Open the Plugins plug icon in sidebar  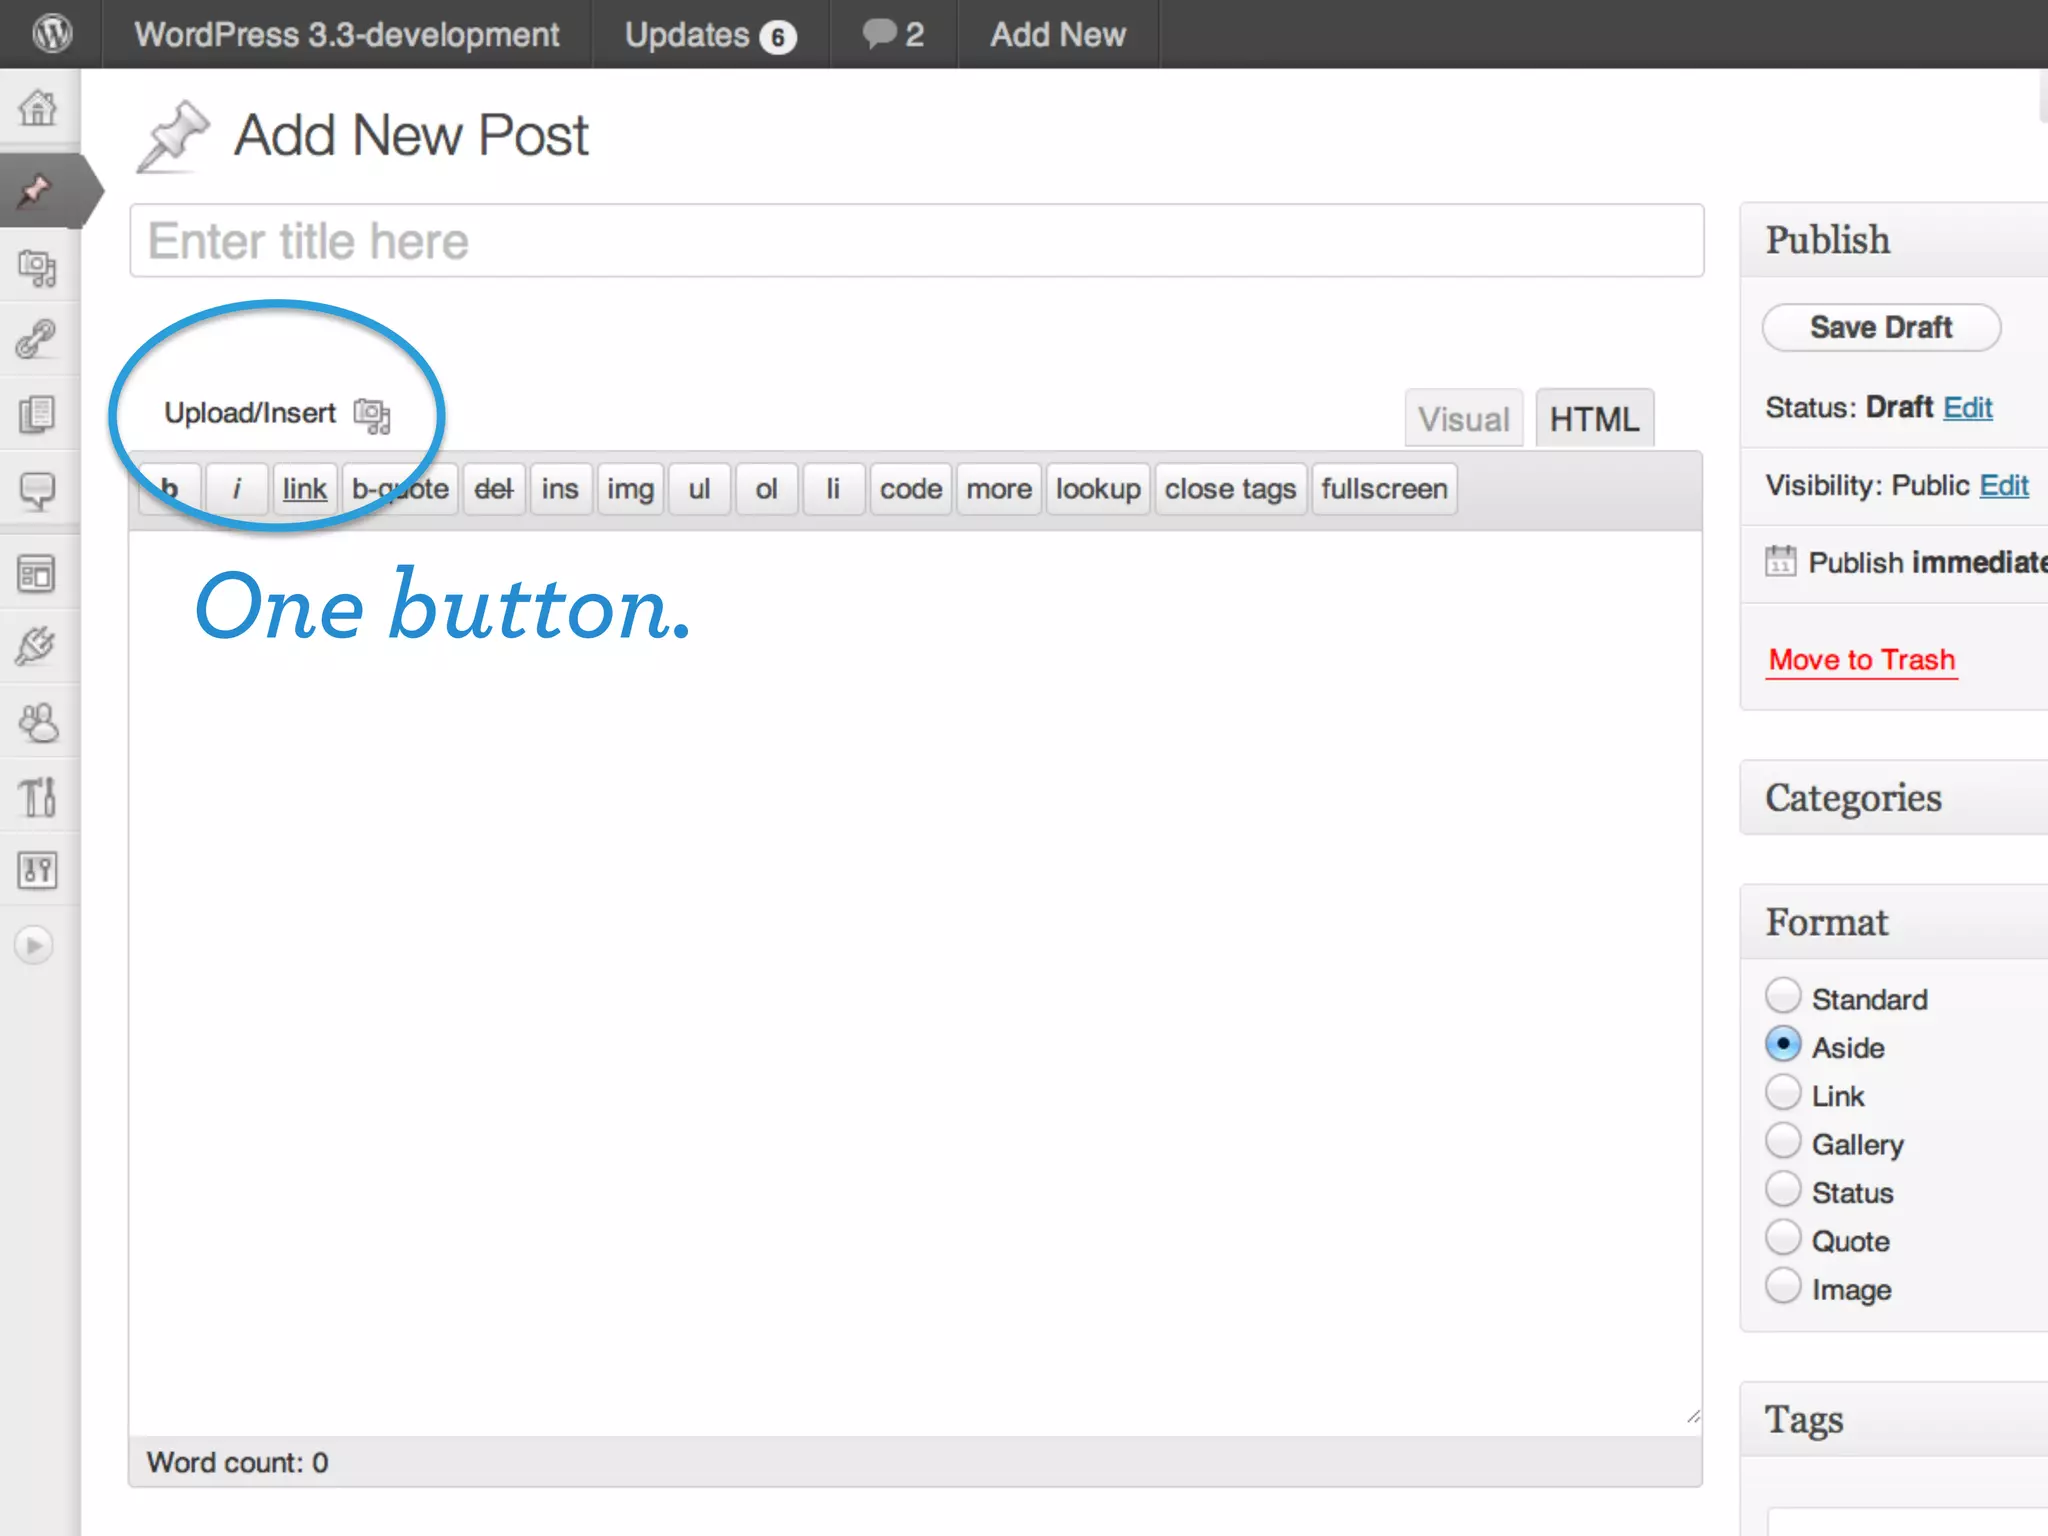[36, 646]
